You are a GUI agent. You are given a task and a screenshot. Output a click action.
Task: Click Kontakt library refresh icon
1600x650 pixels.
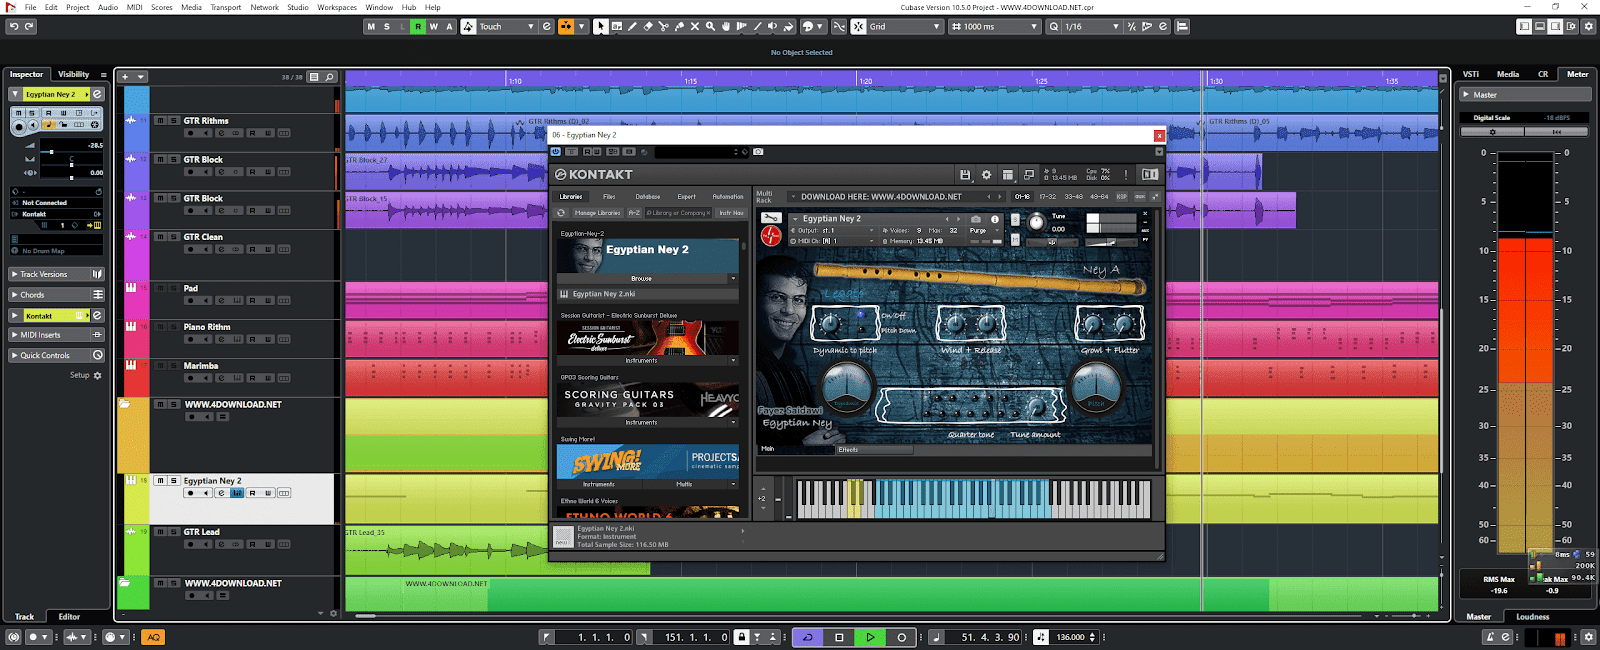pos(563,212)
